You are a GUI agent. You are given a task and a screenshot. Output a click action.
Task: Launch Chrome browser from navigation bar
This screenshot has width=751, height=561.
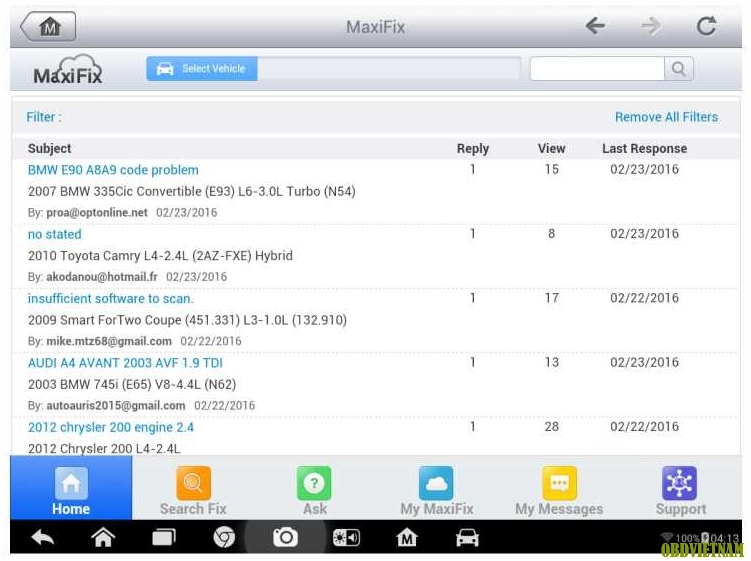224,538
